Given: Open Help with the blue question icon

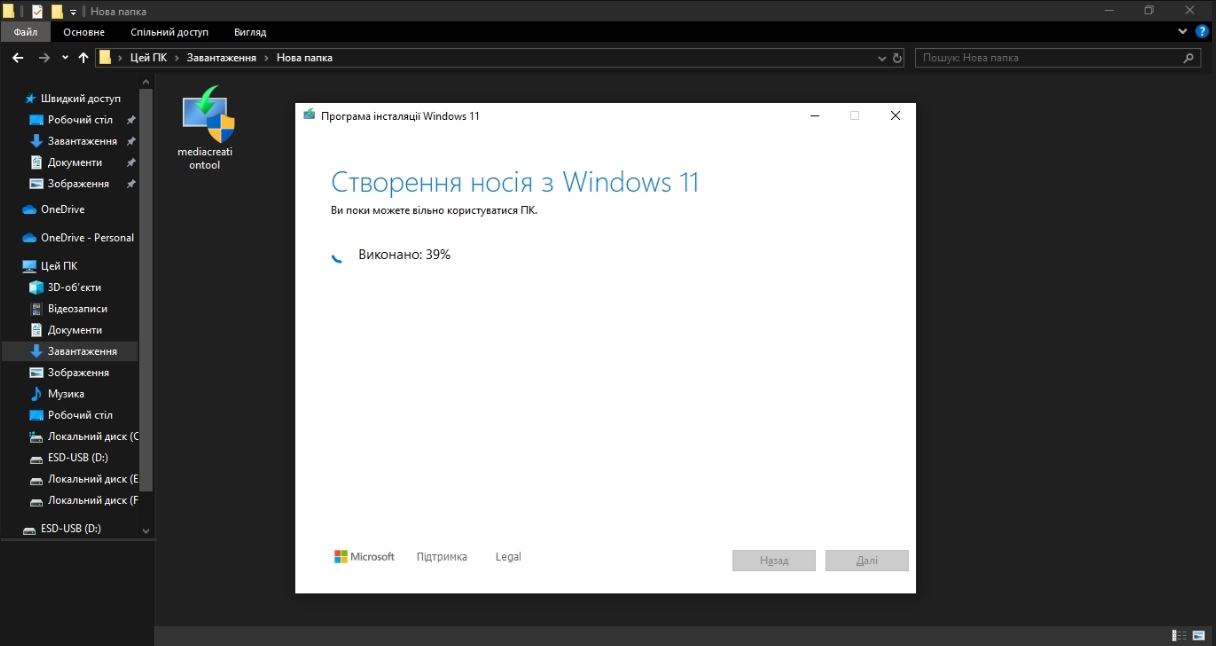Looking at the screenshot, I should [x=1202, y=32].
